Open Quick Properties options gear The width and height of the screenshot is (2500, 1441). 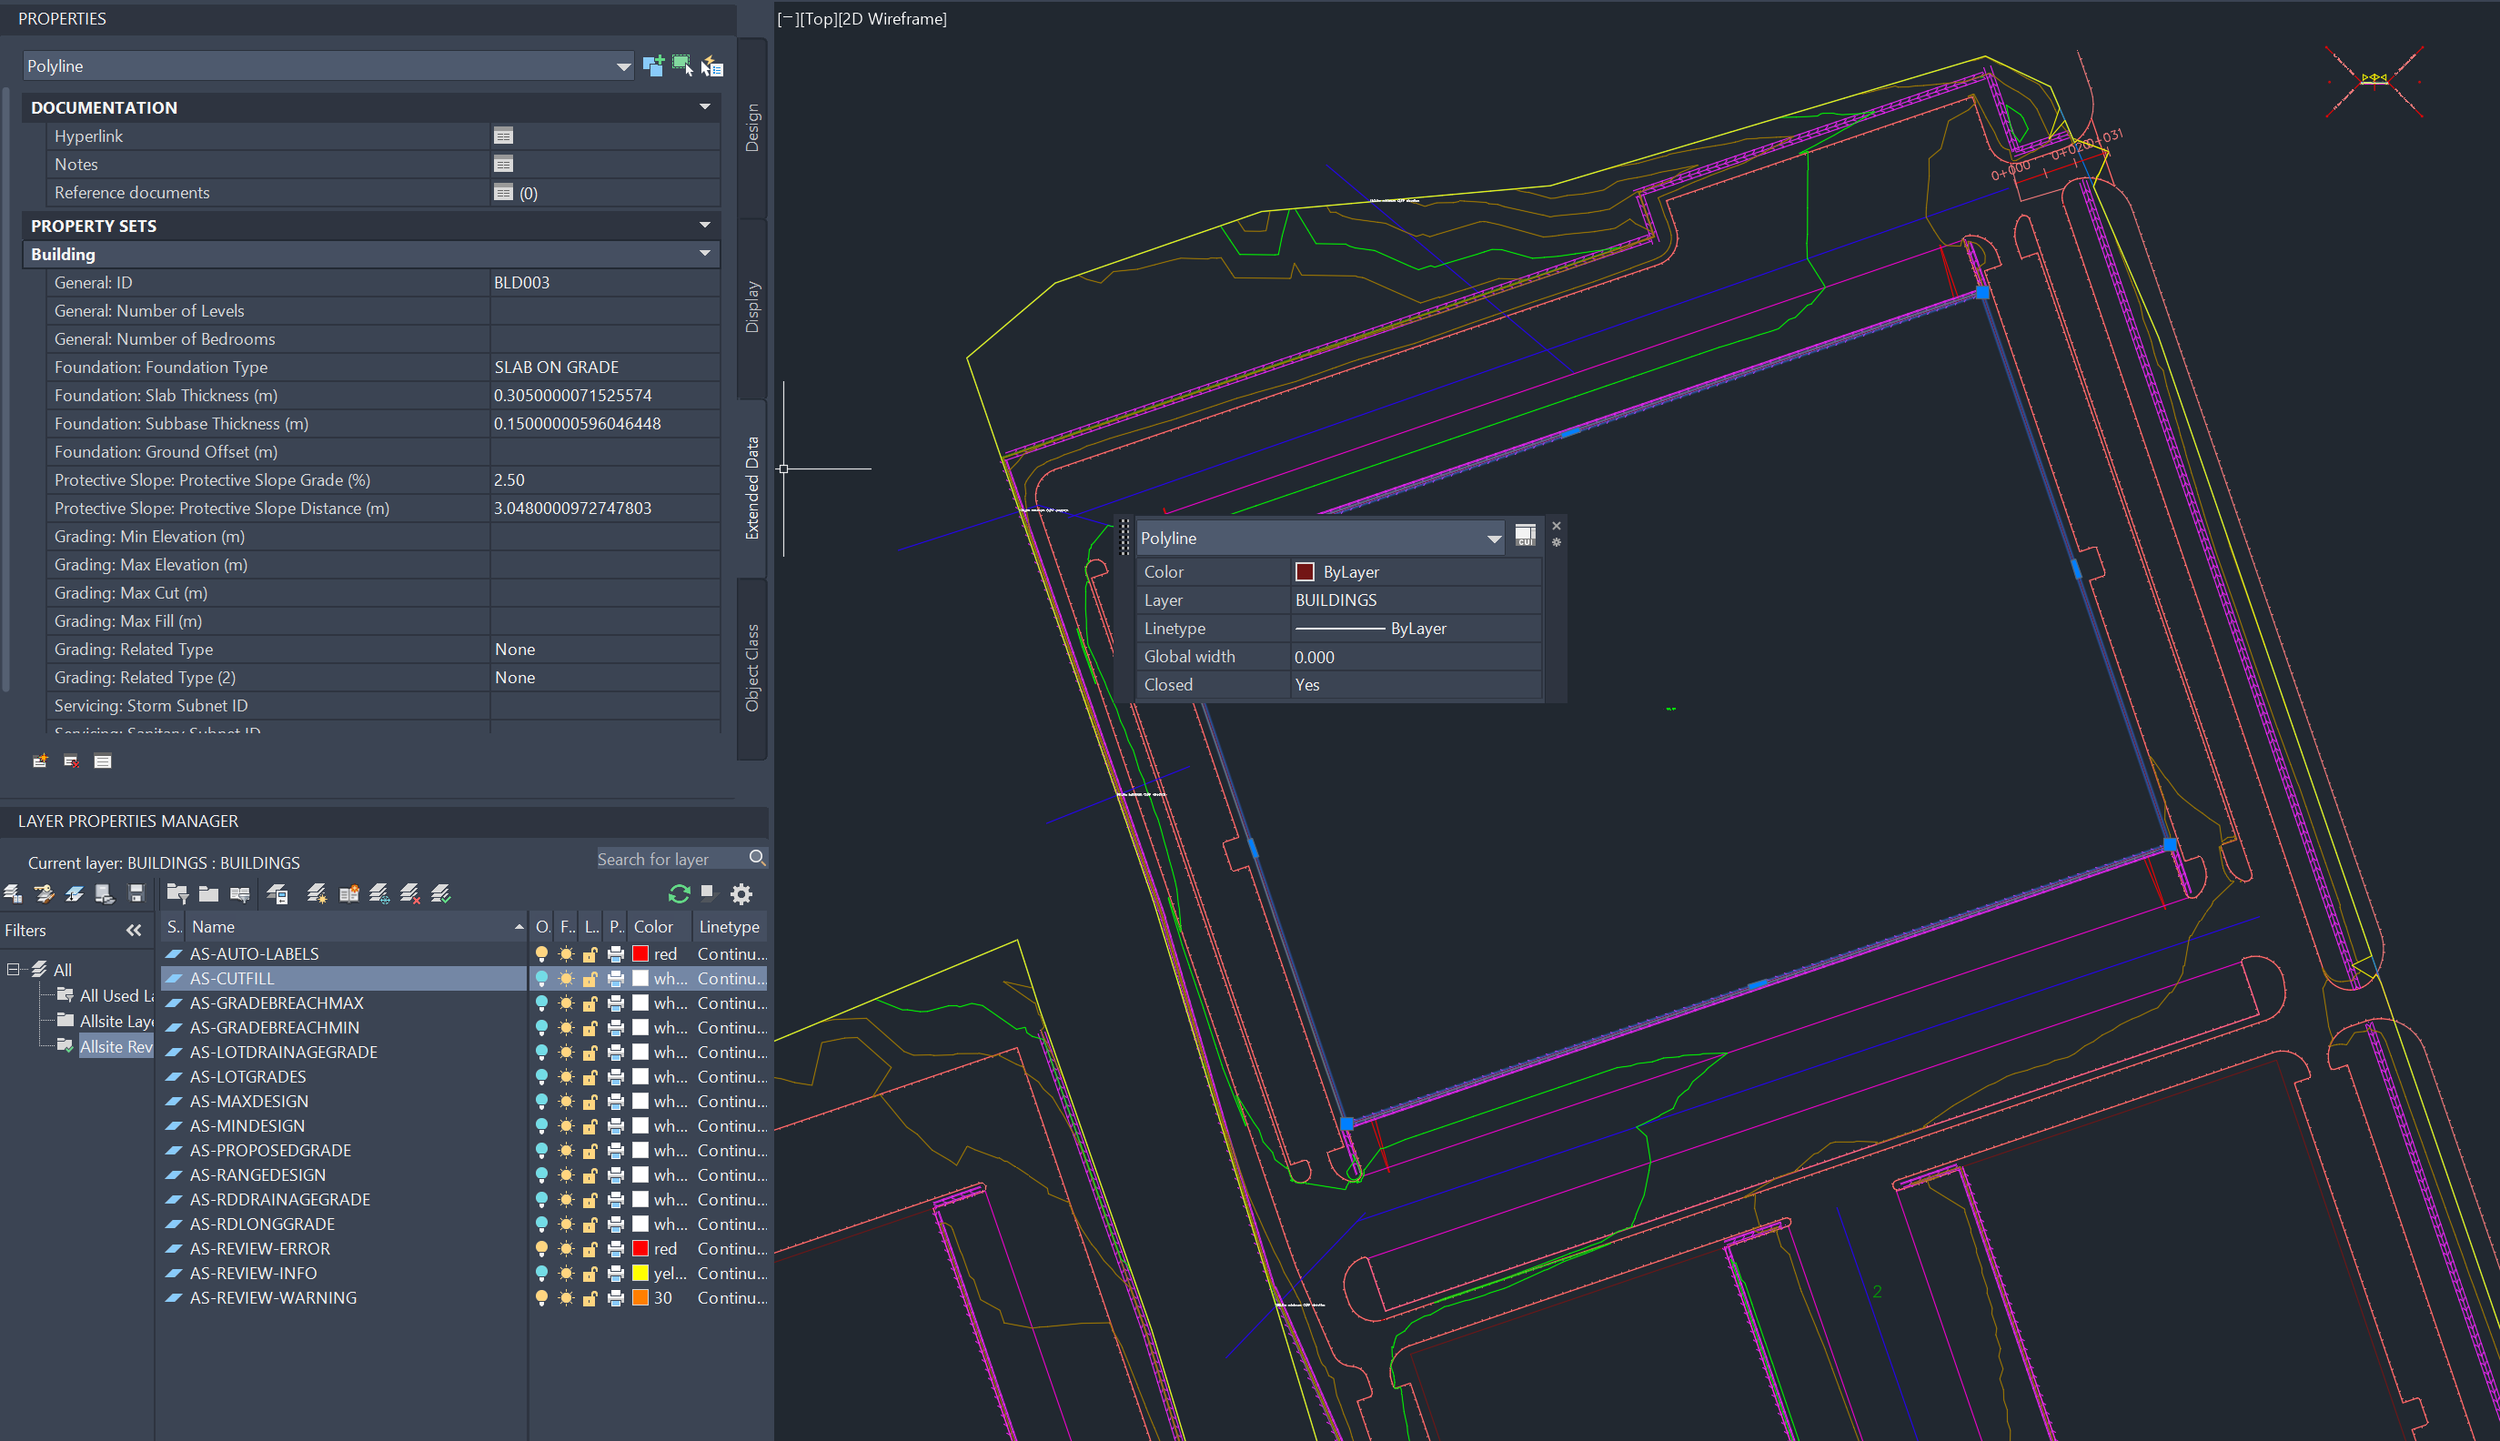point(1556,543)
